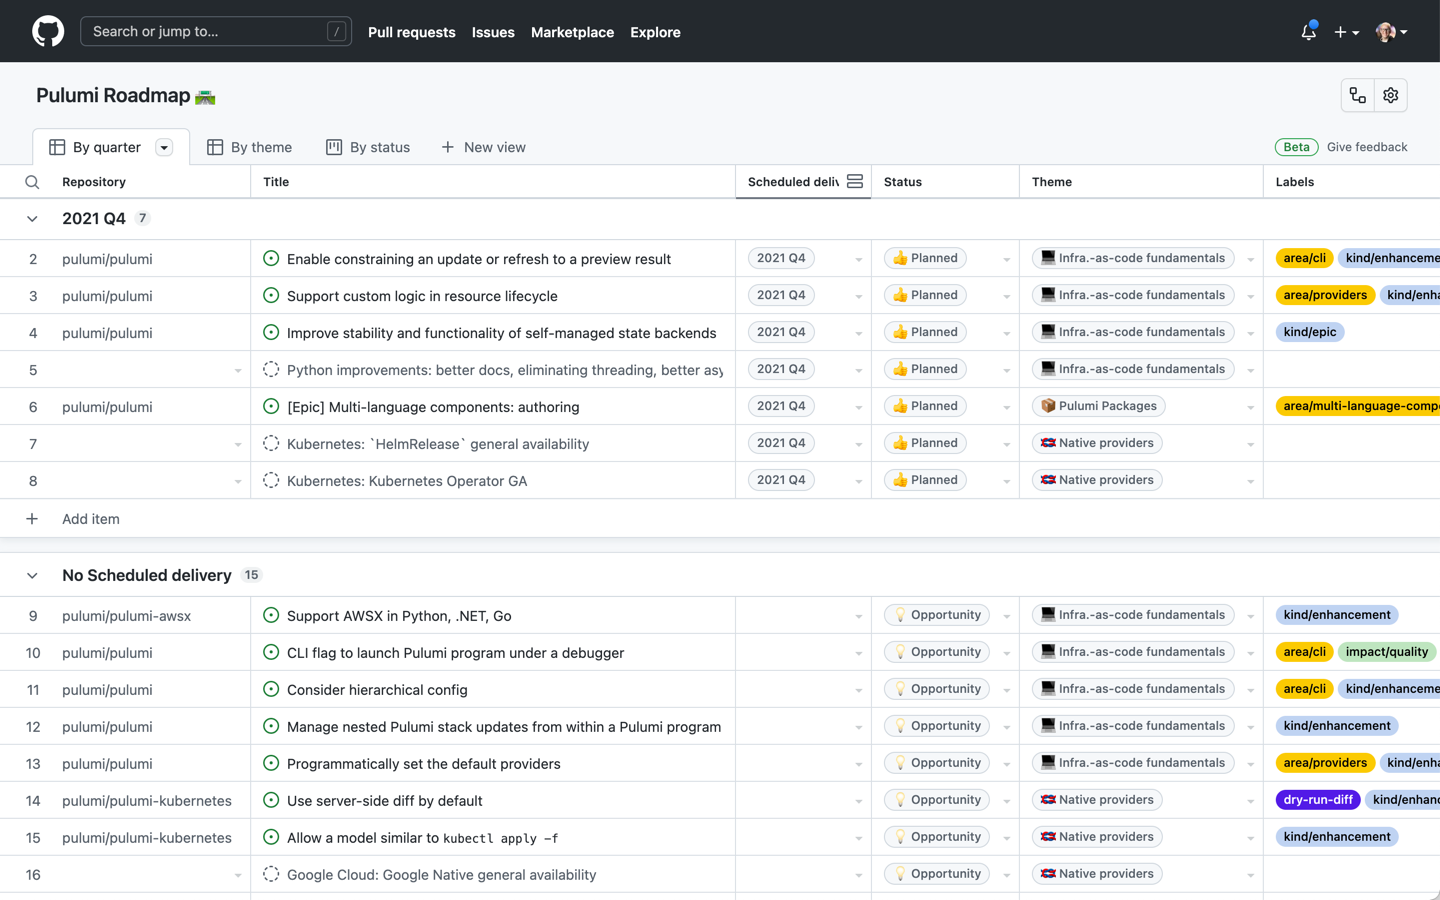Open title Support AWSX in Python, .NET, Go
The width and height of the screenshot is (1440, 900).
tap(399, 616)
